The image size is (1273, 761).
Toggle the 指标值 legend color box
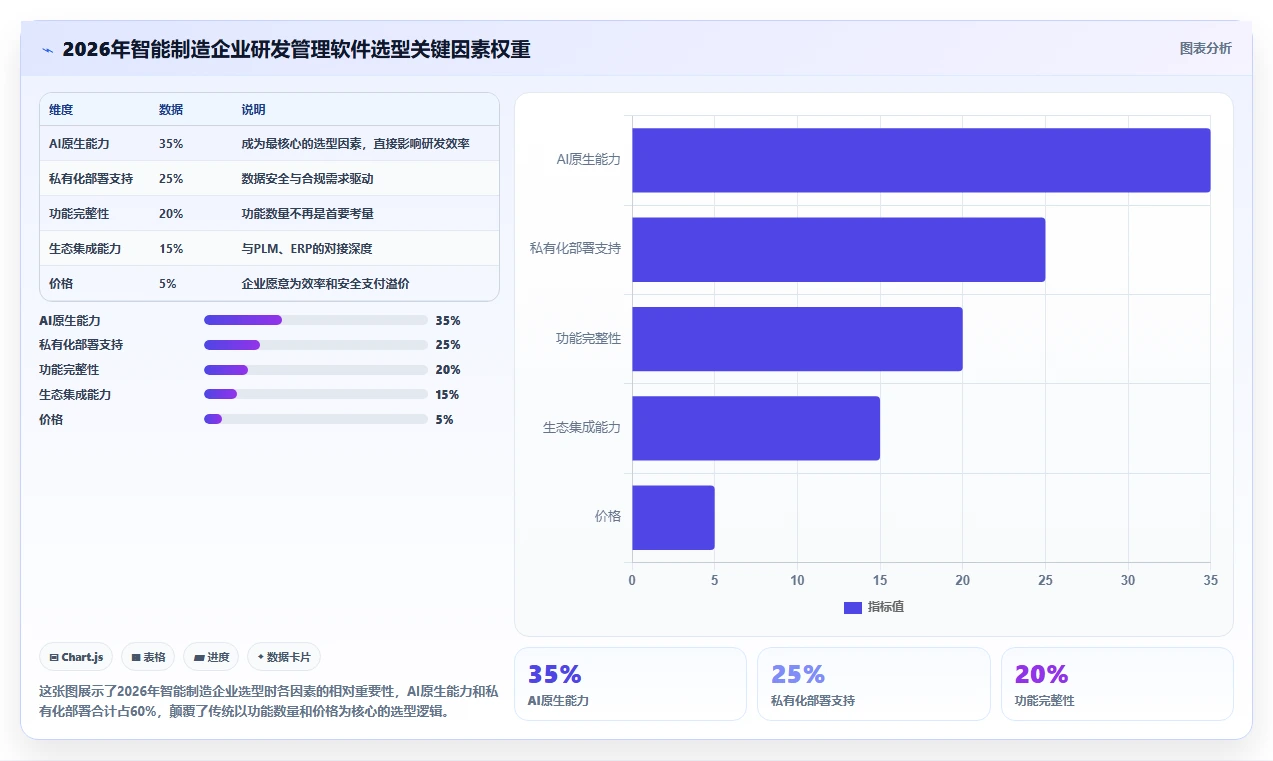click(853, 607)
